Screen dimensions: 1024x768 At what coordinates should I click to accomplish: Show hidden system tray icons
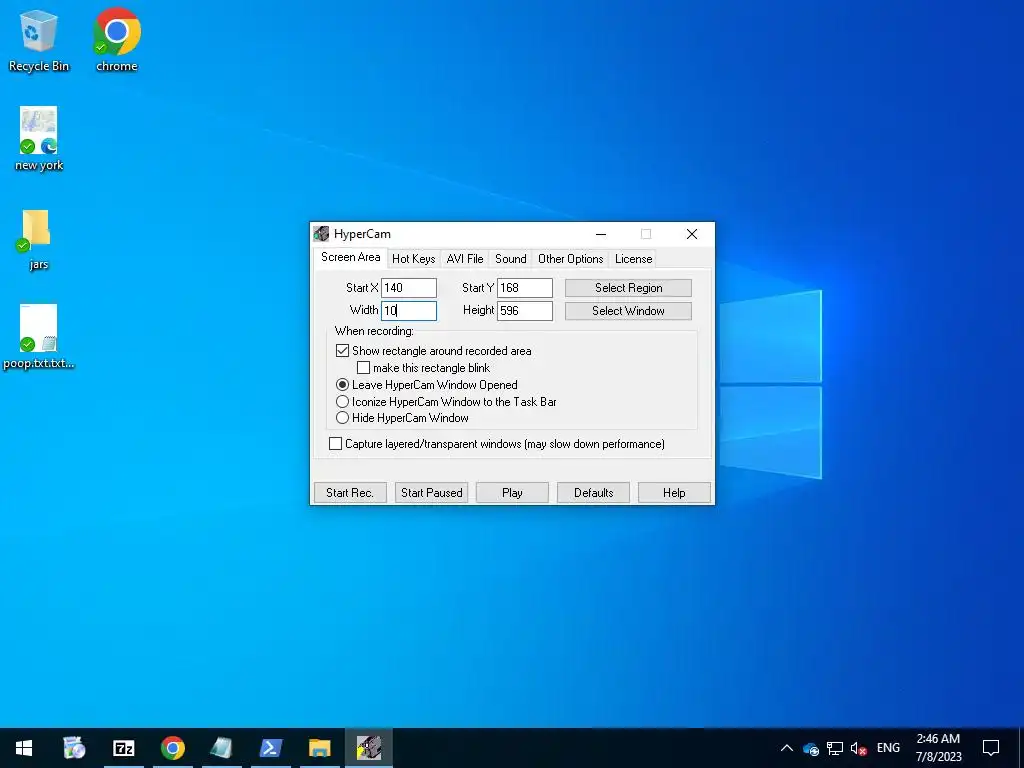click(787, 748)
